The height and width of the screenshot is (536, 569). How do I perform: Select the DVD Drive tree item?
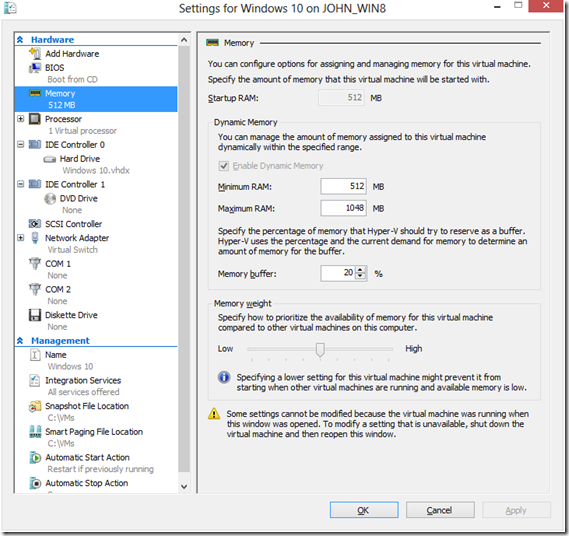pos(78,199)
